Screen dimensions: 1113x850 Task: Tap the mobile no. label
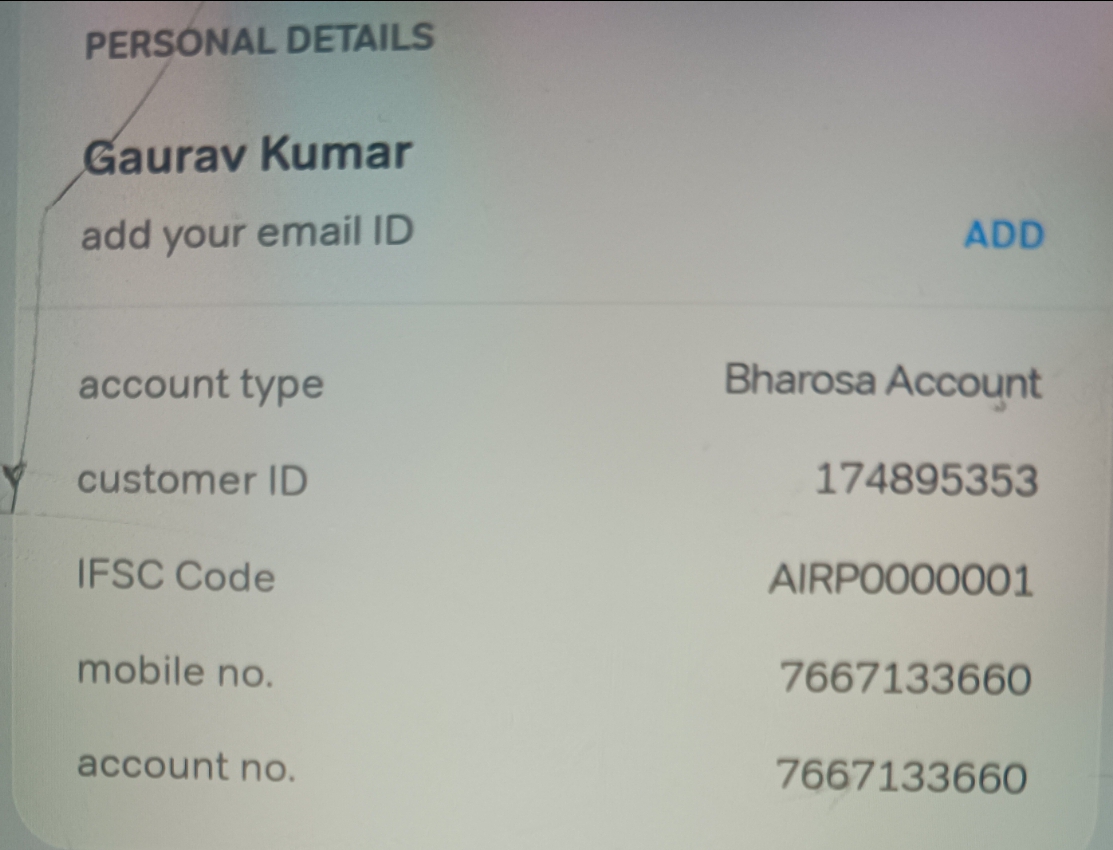point(175,671)
